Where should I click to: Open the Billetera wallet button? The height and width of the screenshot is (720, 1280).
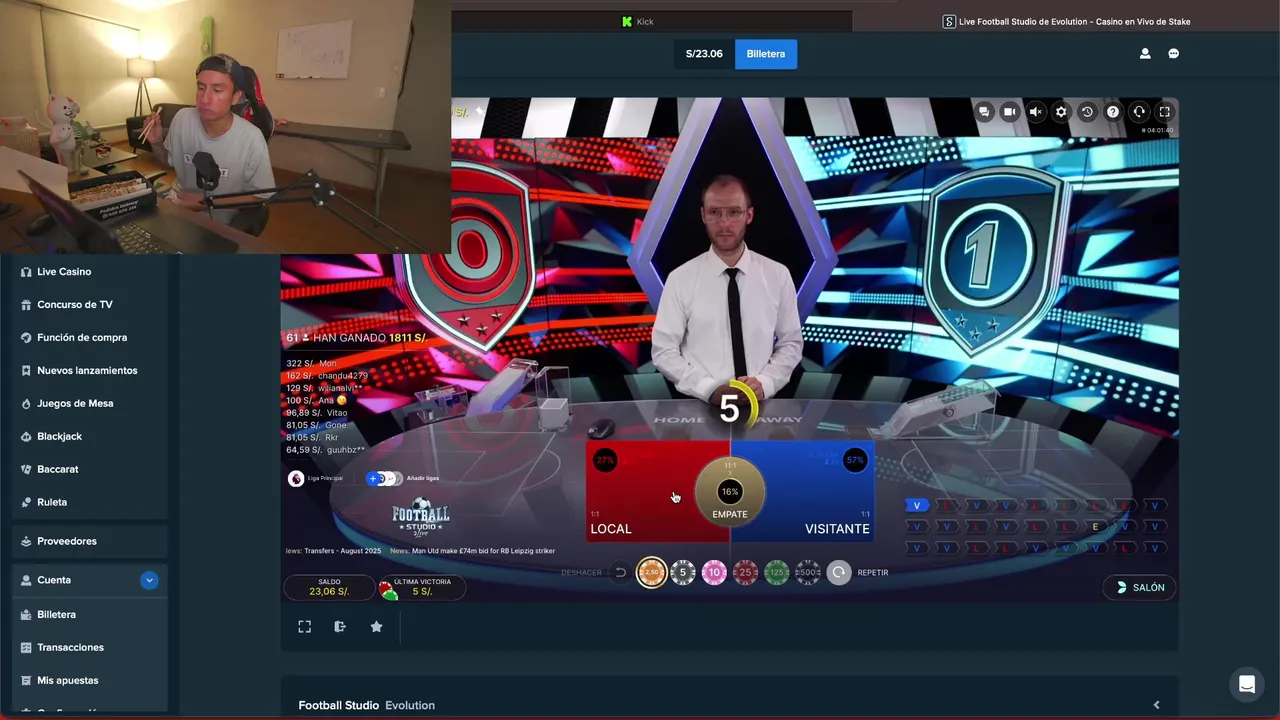coord(766,54)
